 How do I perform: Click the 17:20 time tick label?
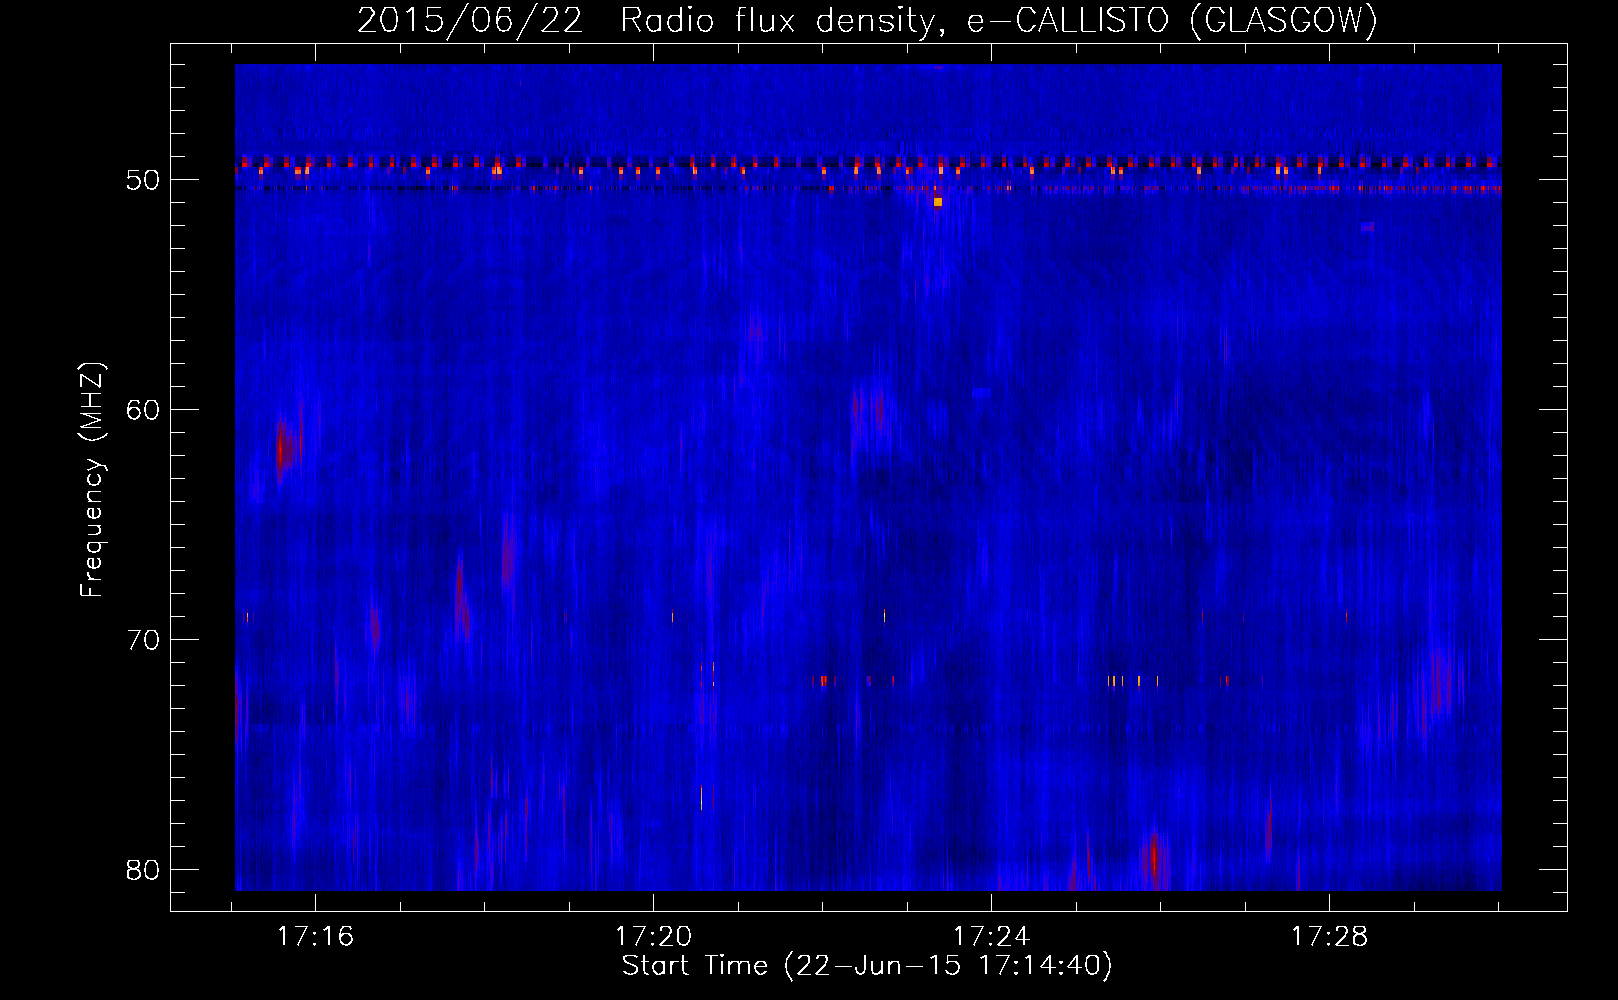[653, 936]
